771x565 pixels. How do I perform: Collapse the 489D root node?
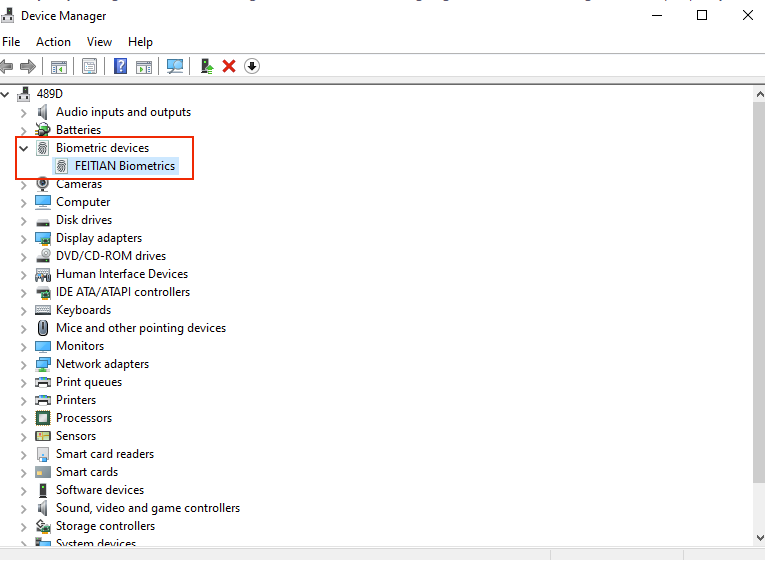coord(5,93)
